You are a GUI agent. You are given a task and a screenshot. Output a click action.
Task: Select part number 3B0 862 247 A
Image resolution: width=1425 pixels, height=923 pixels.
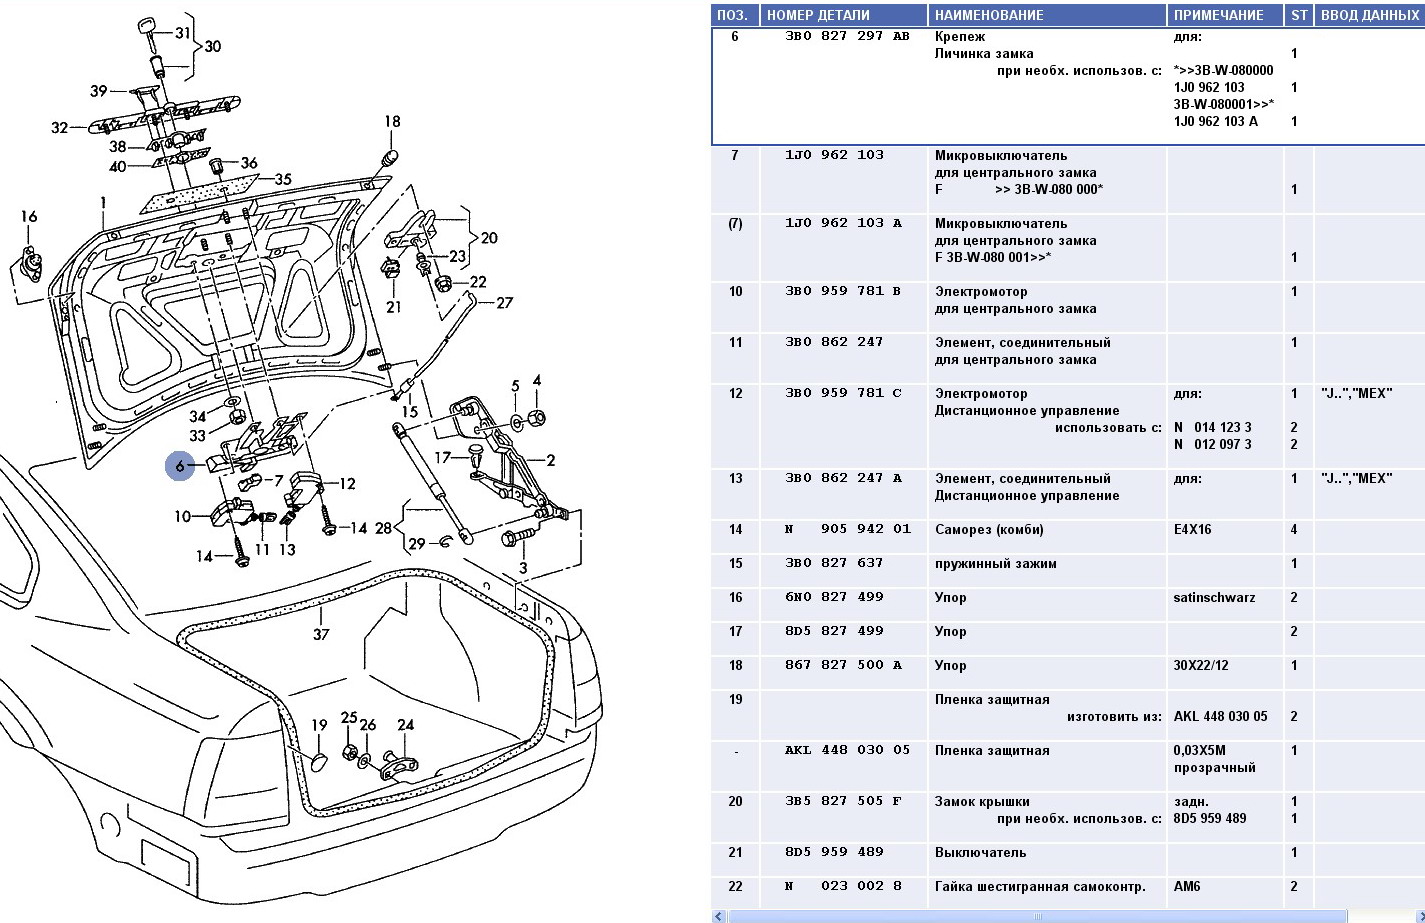(x=843, y=478)
